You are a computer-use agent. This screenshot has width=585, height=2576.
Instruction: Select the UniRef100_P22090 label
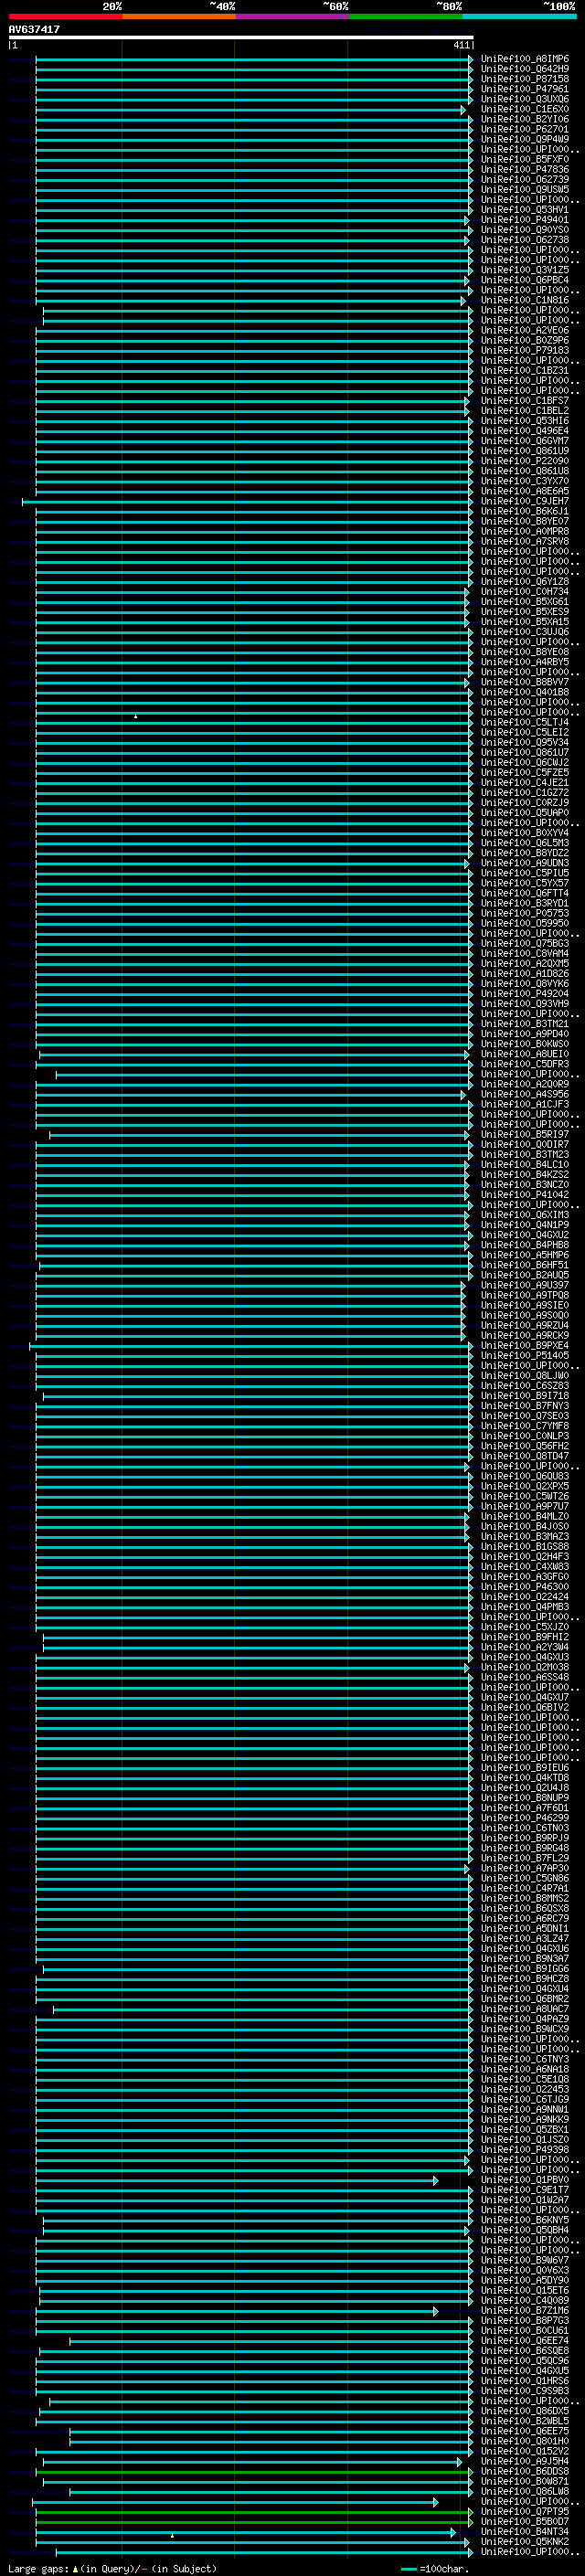[x=524, y=461]
